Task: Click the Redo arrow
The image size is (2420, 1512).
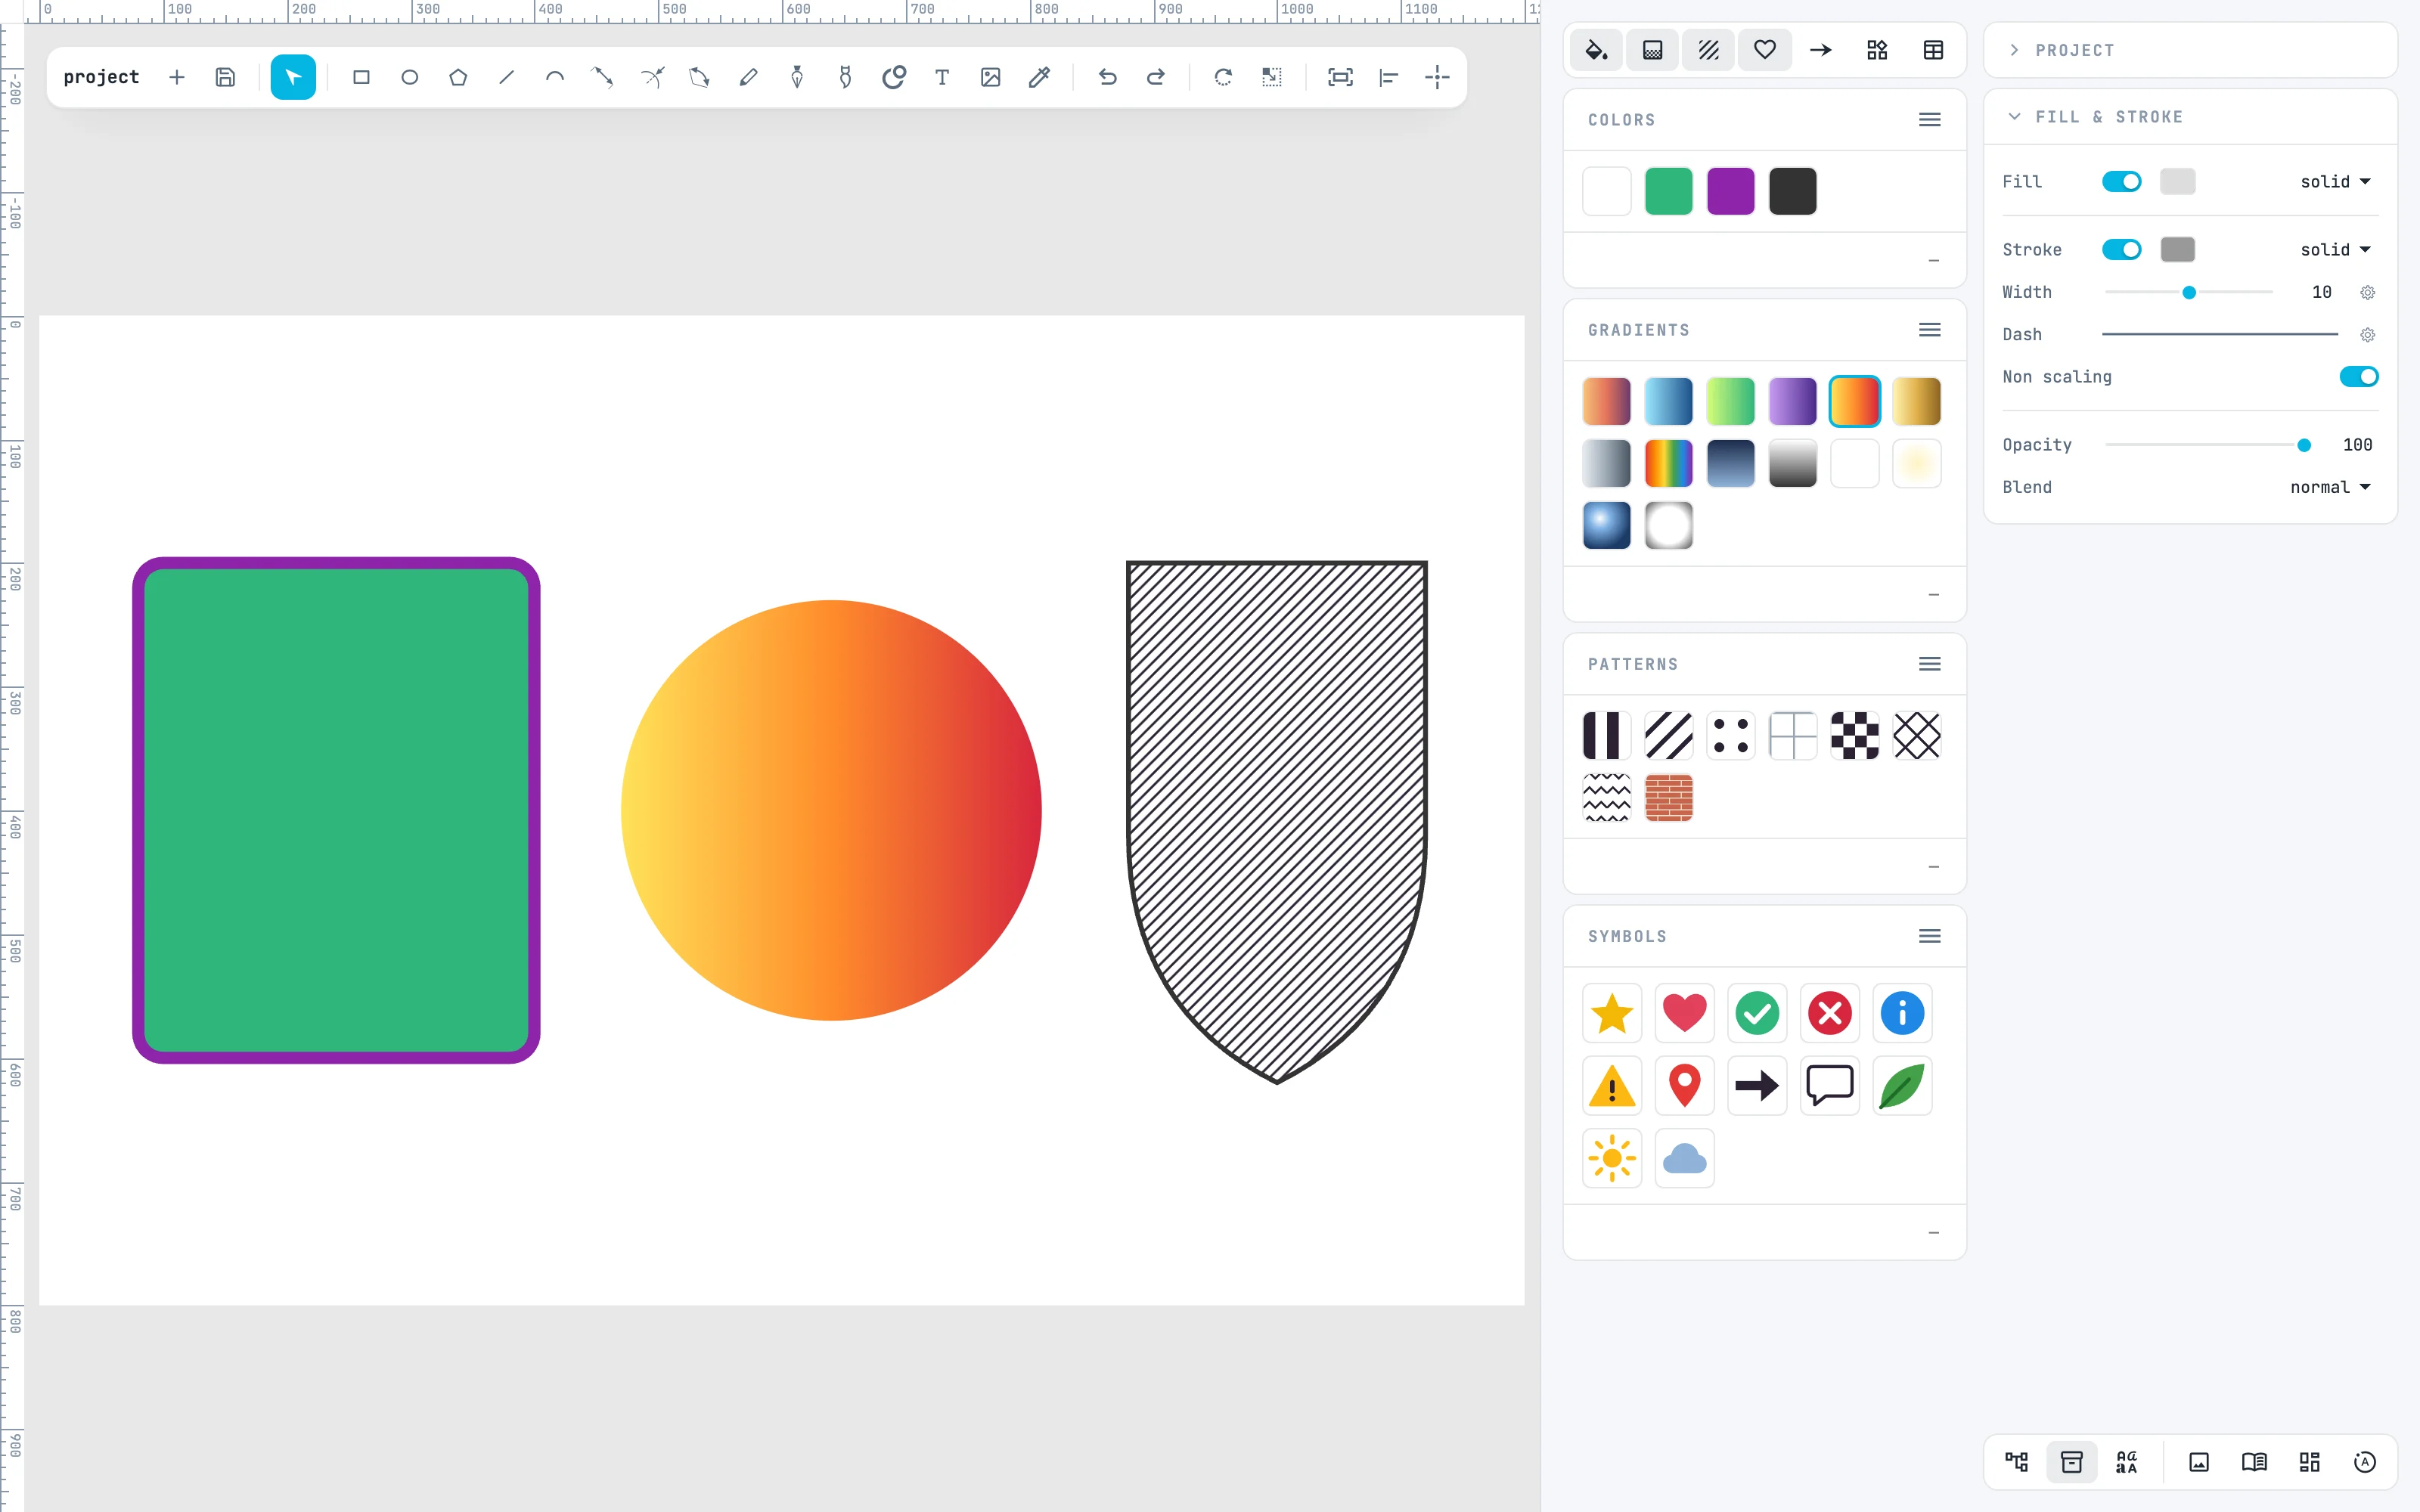Action: coord(1156,77)
